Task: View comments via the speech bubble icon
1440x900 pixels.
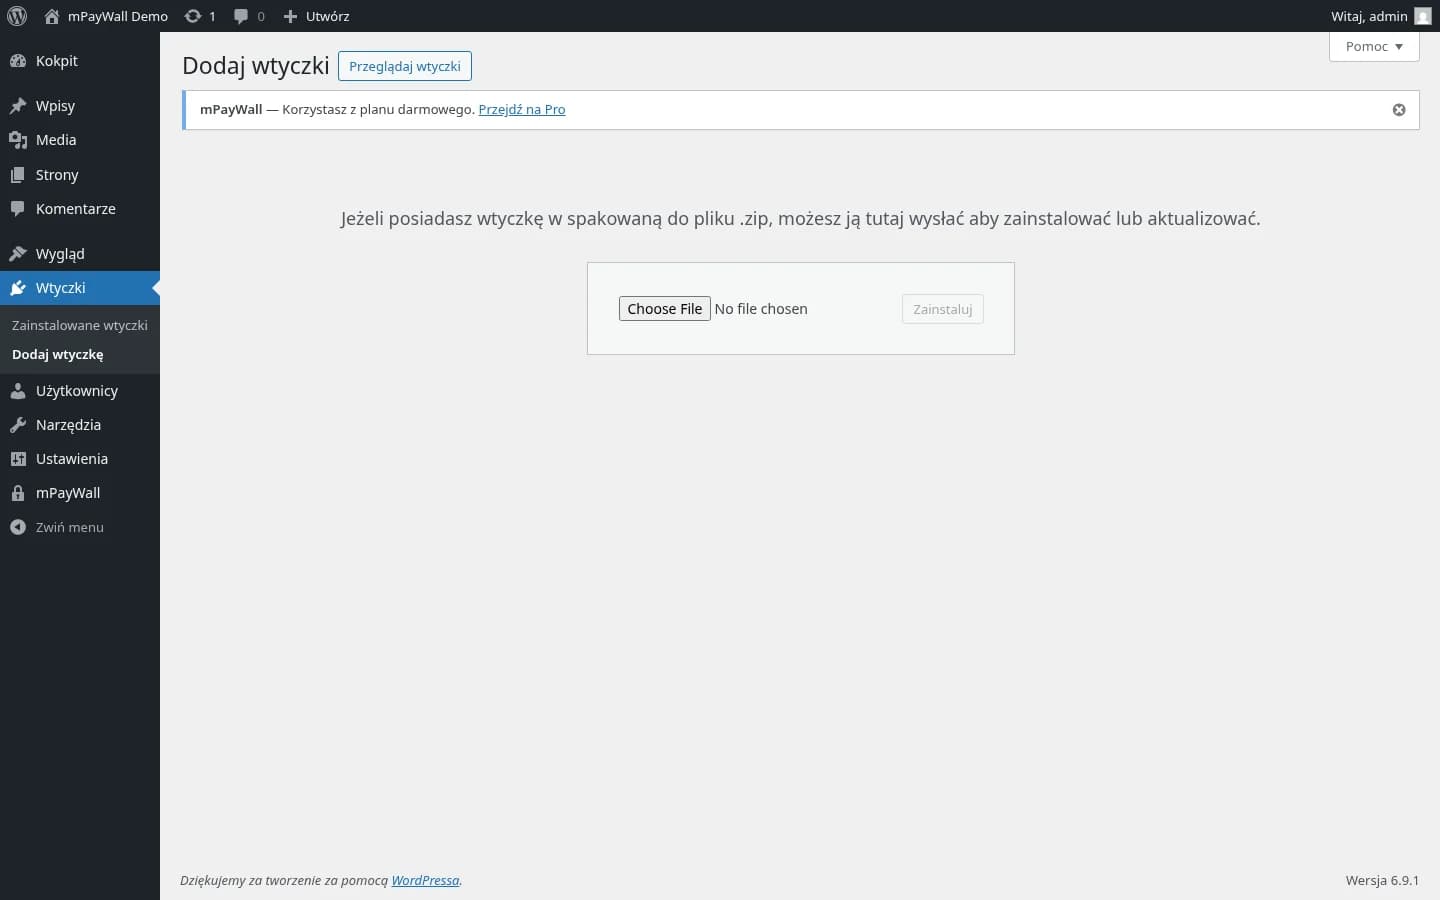Action: coord(241,16)
